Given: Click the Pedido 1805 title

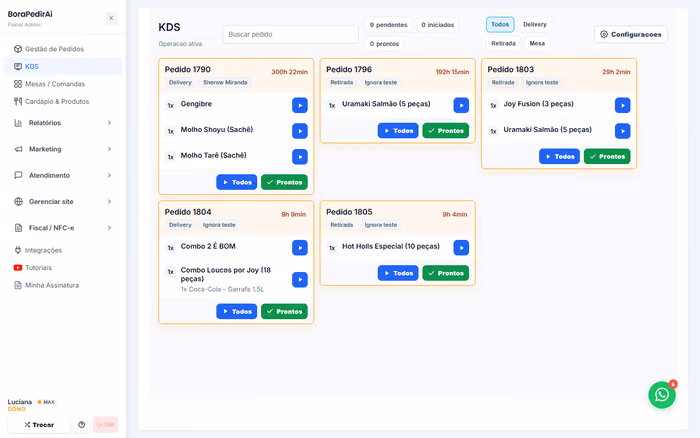Looking at the screenshot, I should coord(349,212).
